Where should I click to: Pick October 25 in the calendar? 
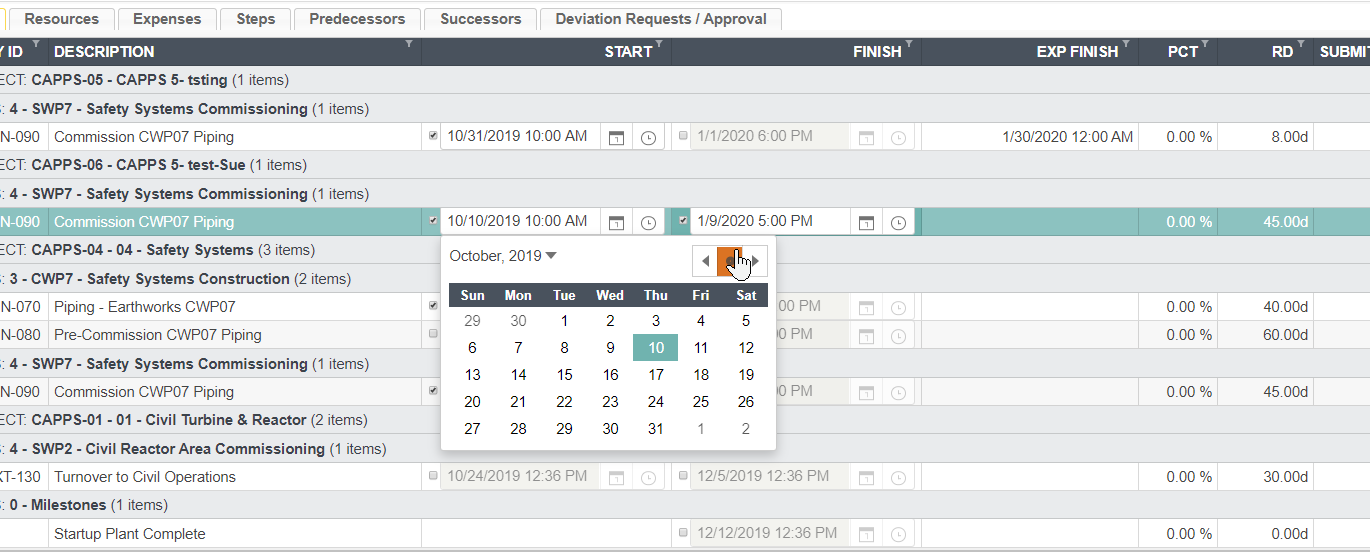pyautogui.click(x=701, y=402)
